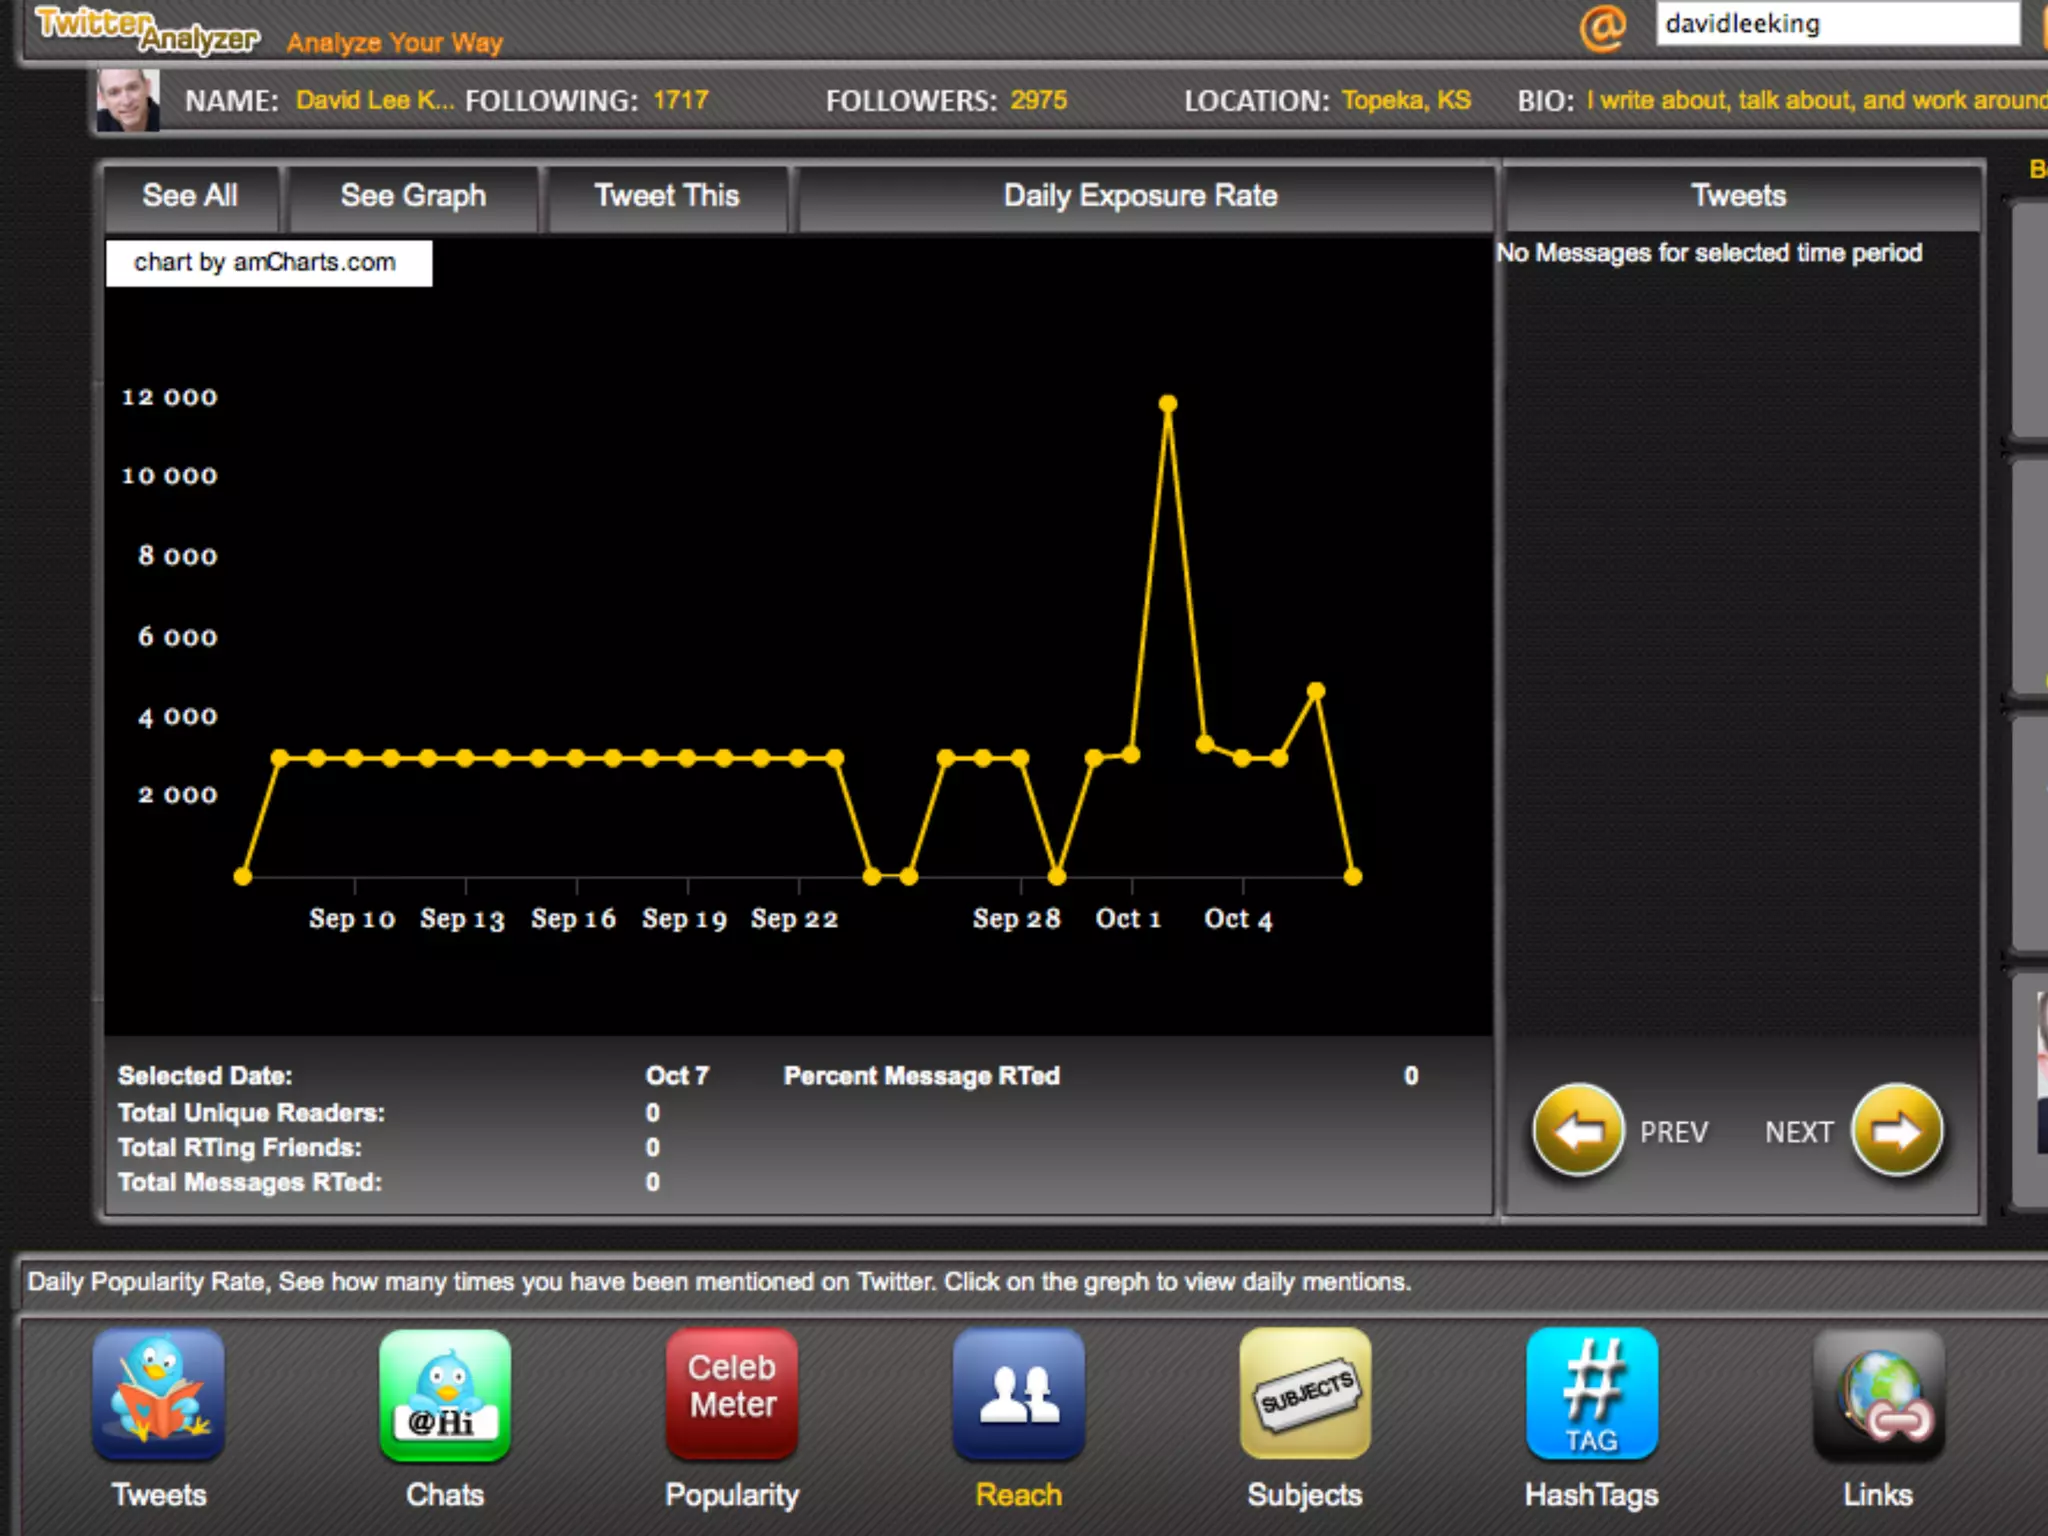Open the Tweets book-bird icon
The width and height of the screenshot is (2048, 1536).
coord(158,1394)
